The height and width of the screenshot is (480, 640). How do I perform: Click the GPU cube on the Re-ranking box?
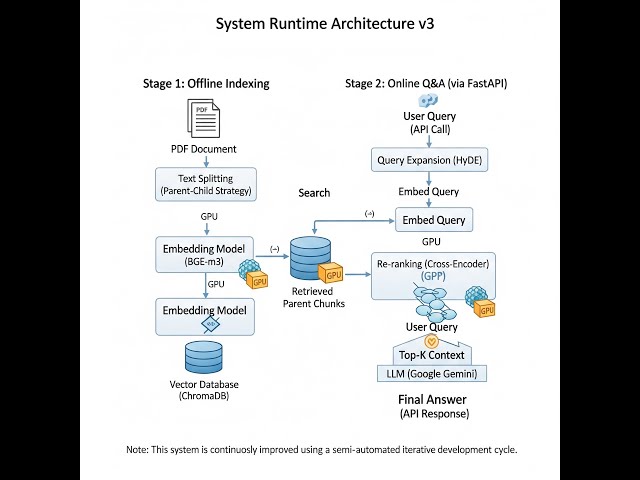[x=484, y=309]
